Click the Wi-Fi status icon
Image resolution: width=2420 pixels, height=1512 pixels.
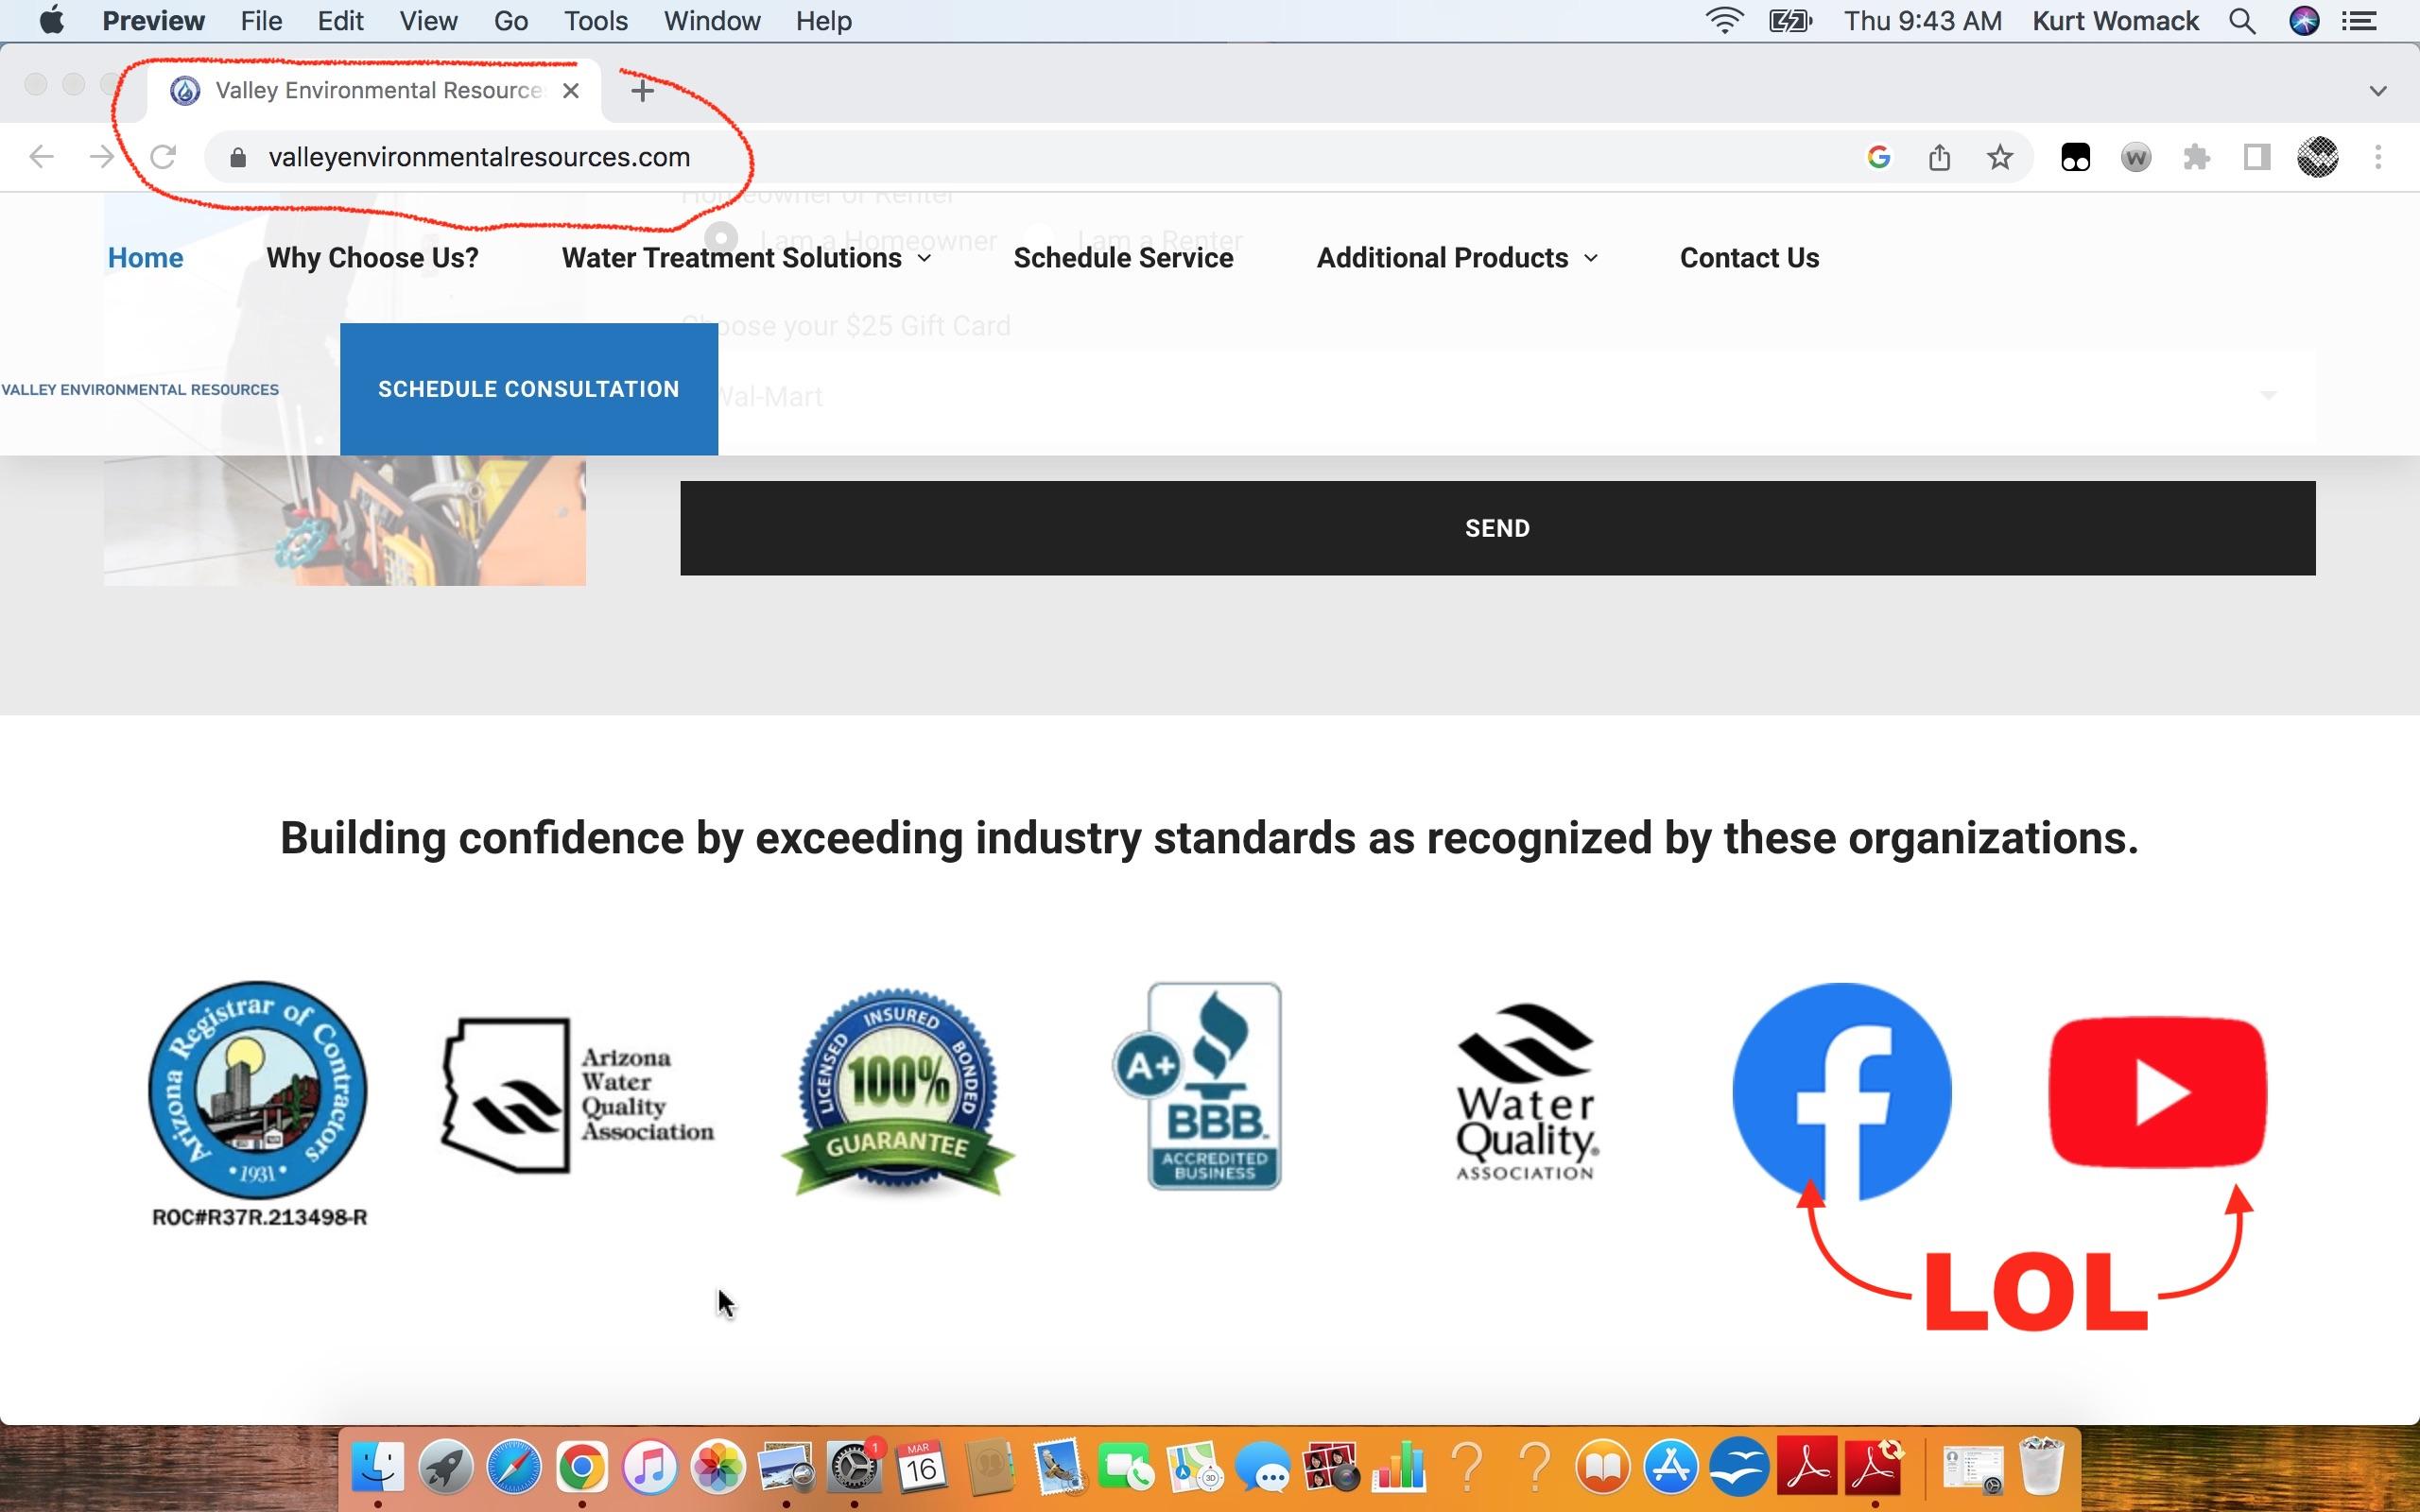pyautogui.click(x=1725, y=21)
